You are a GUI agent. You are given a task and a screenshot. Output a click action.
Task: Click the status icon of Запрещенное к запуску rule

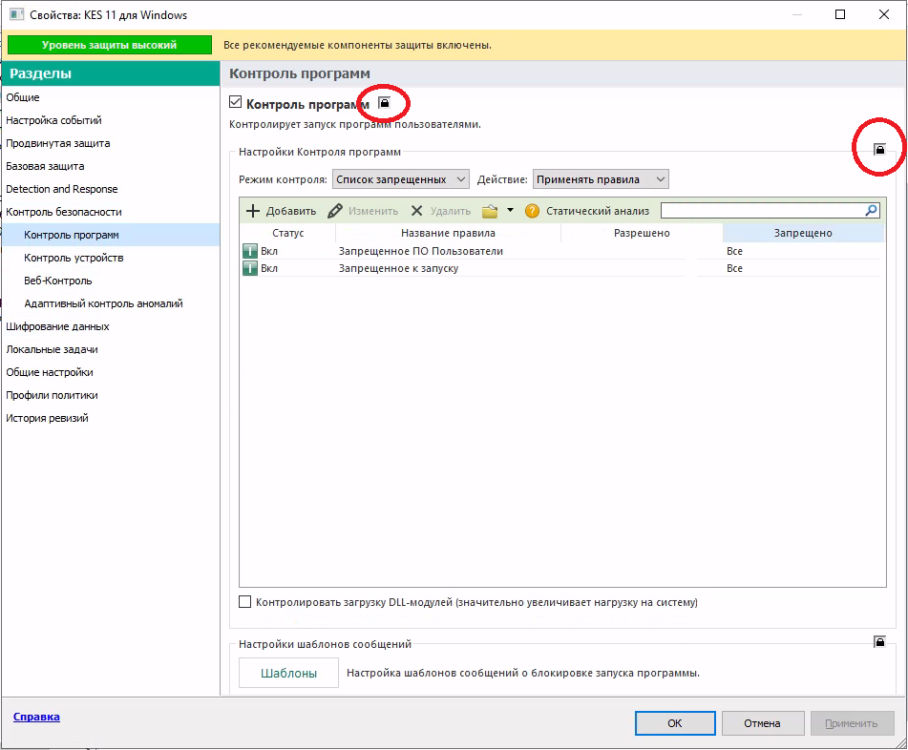coord(250,268)
